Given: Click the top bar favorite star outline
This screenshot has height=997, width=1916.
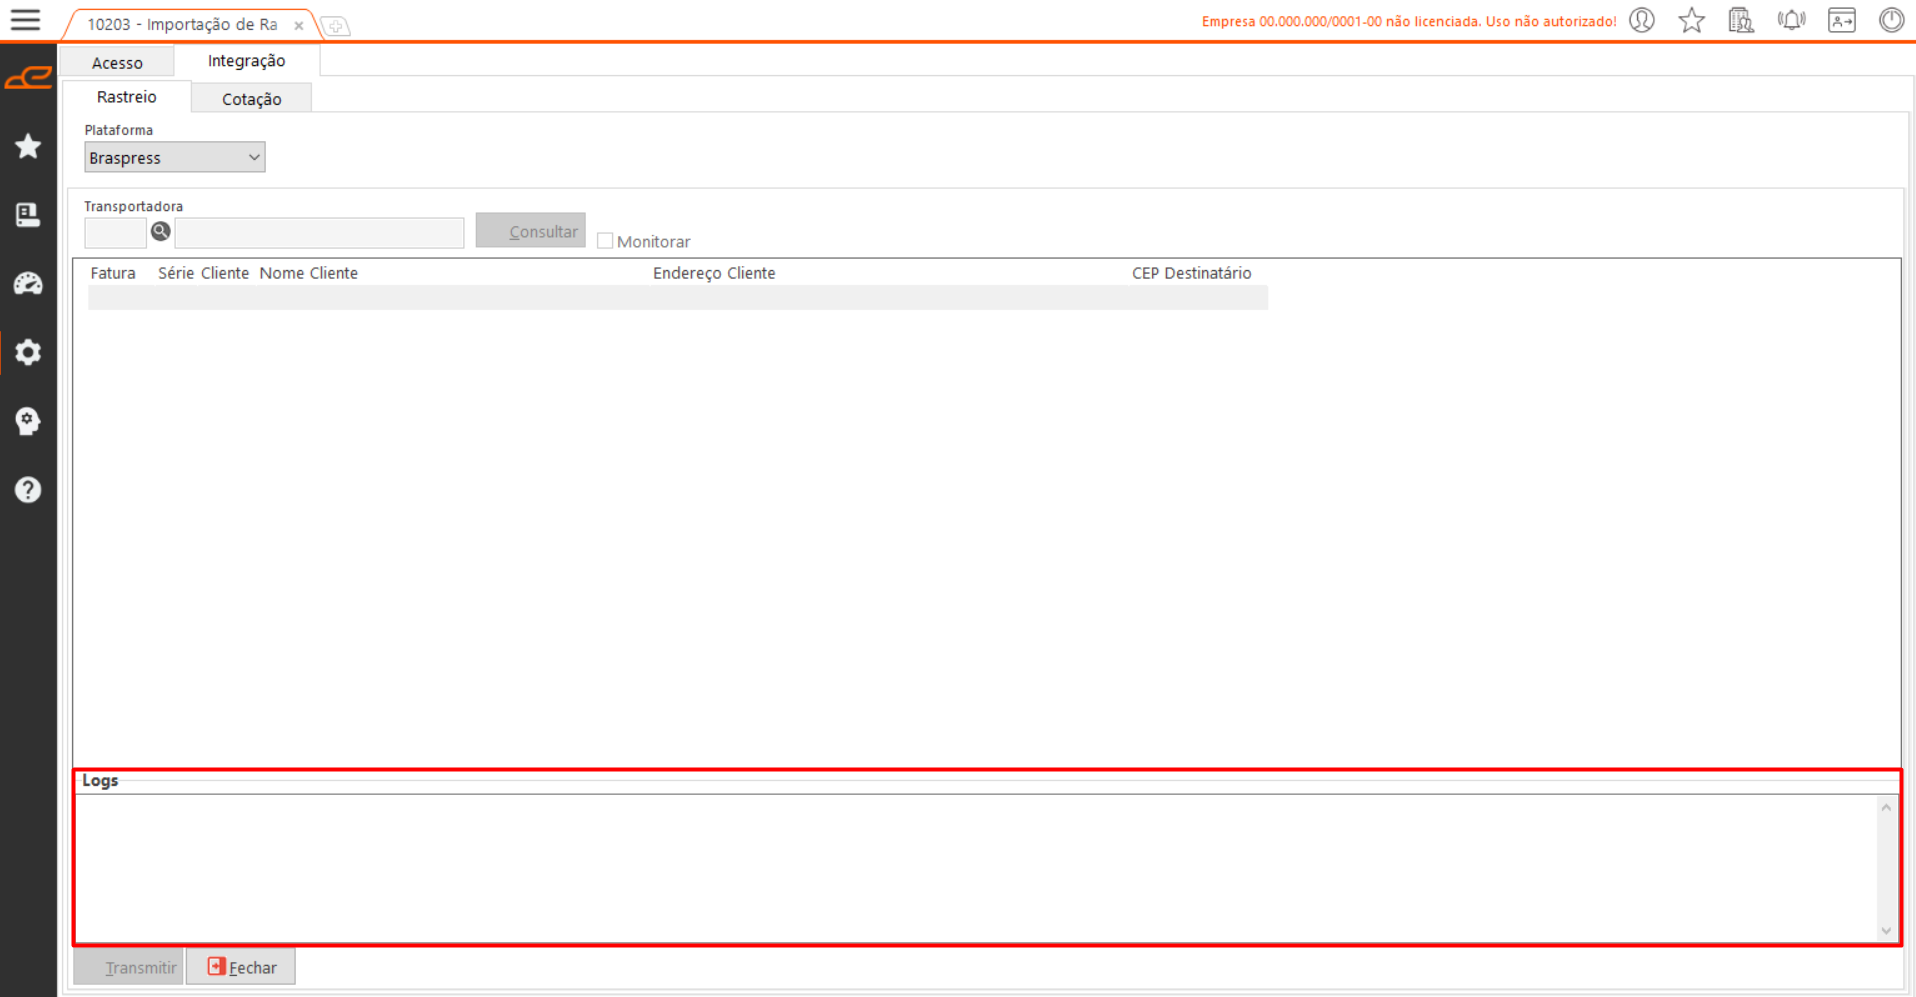Looking at the screenshot, I should (1691, 20).
